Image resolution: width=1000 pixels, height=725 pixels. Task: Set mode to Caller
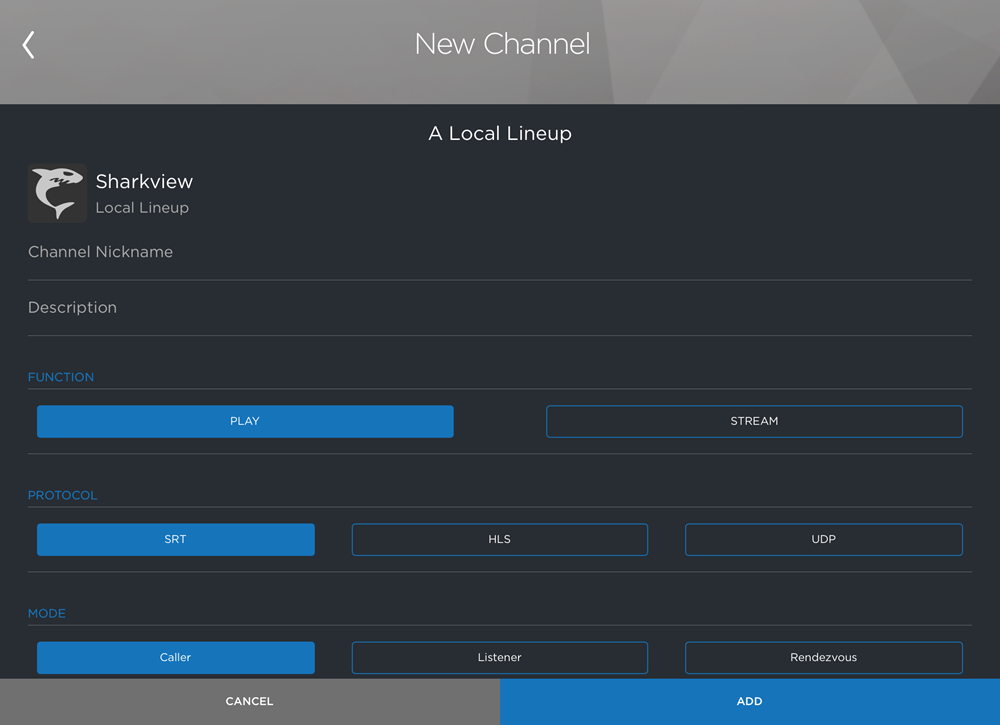(175, 657)
